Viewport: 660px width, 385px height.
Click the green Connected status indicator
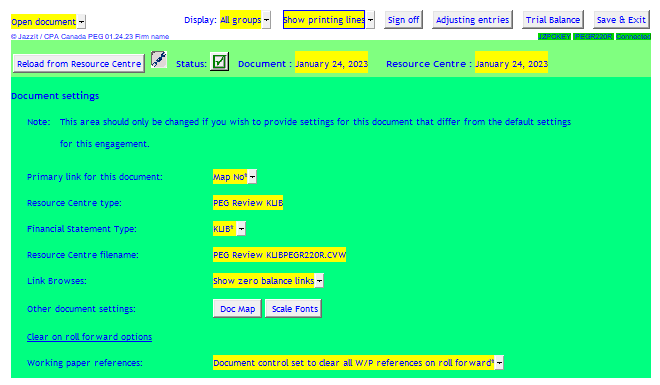pyautogui.click(x=633, y=37)
